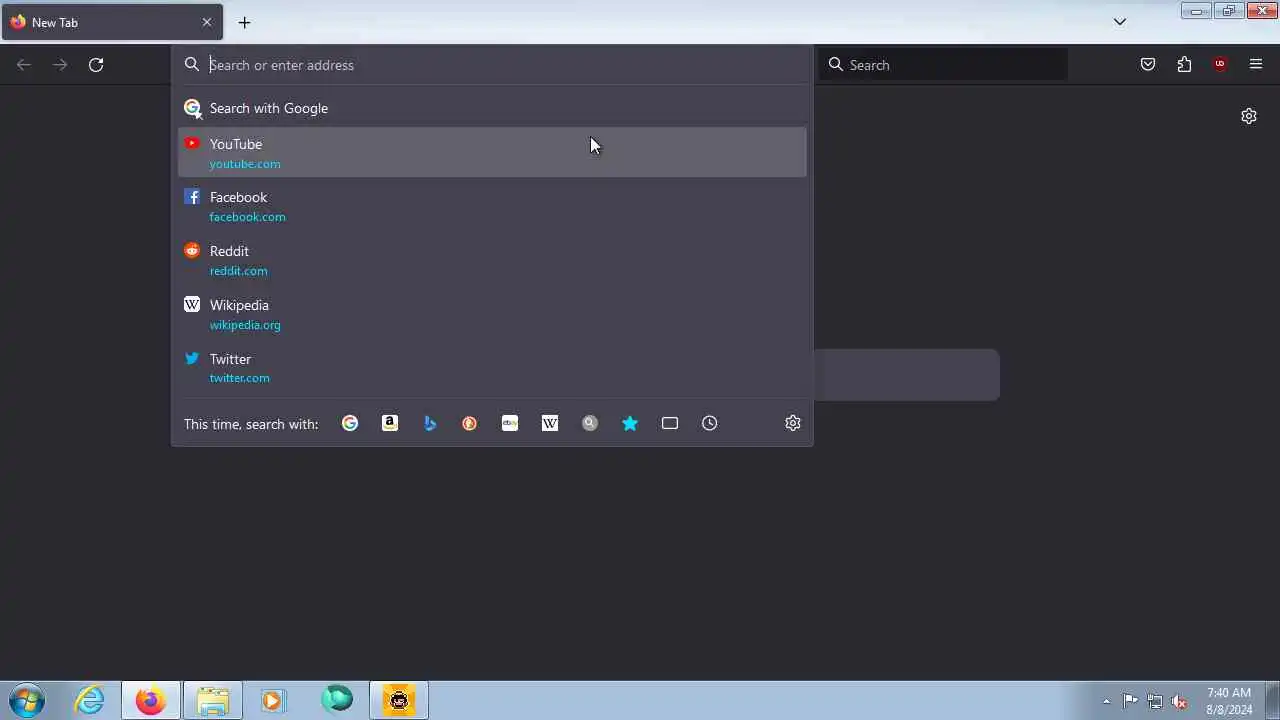
Task: Search this time with eBay icon
Action: (510, 423)
